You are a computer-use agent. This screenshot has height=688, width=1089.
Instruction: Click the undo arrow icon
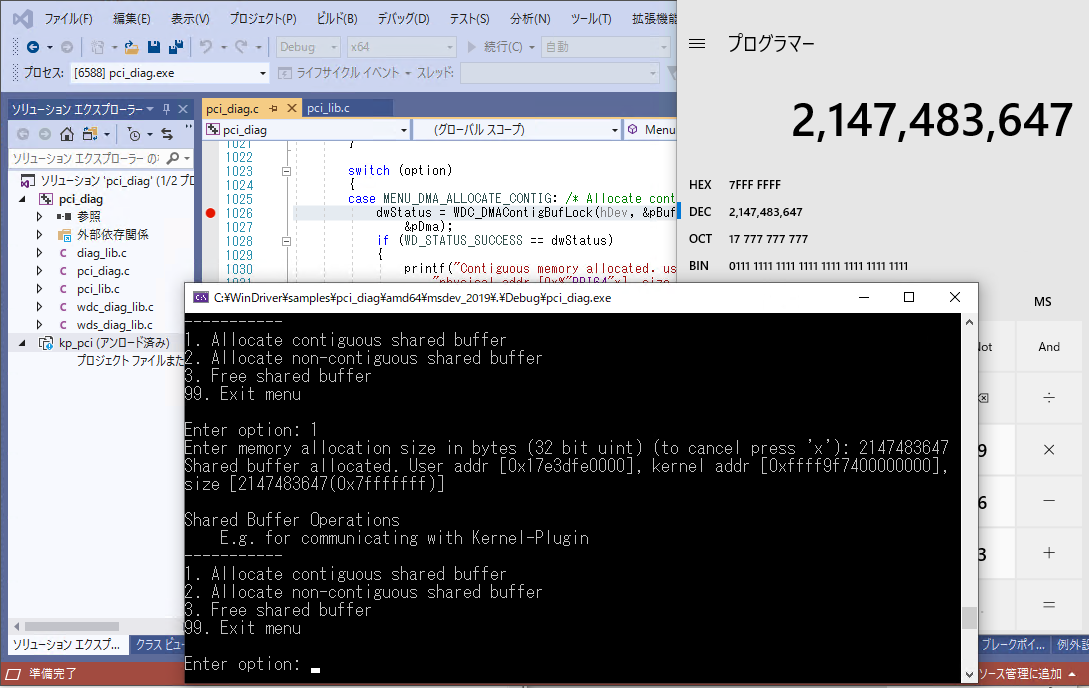206,47
